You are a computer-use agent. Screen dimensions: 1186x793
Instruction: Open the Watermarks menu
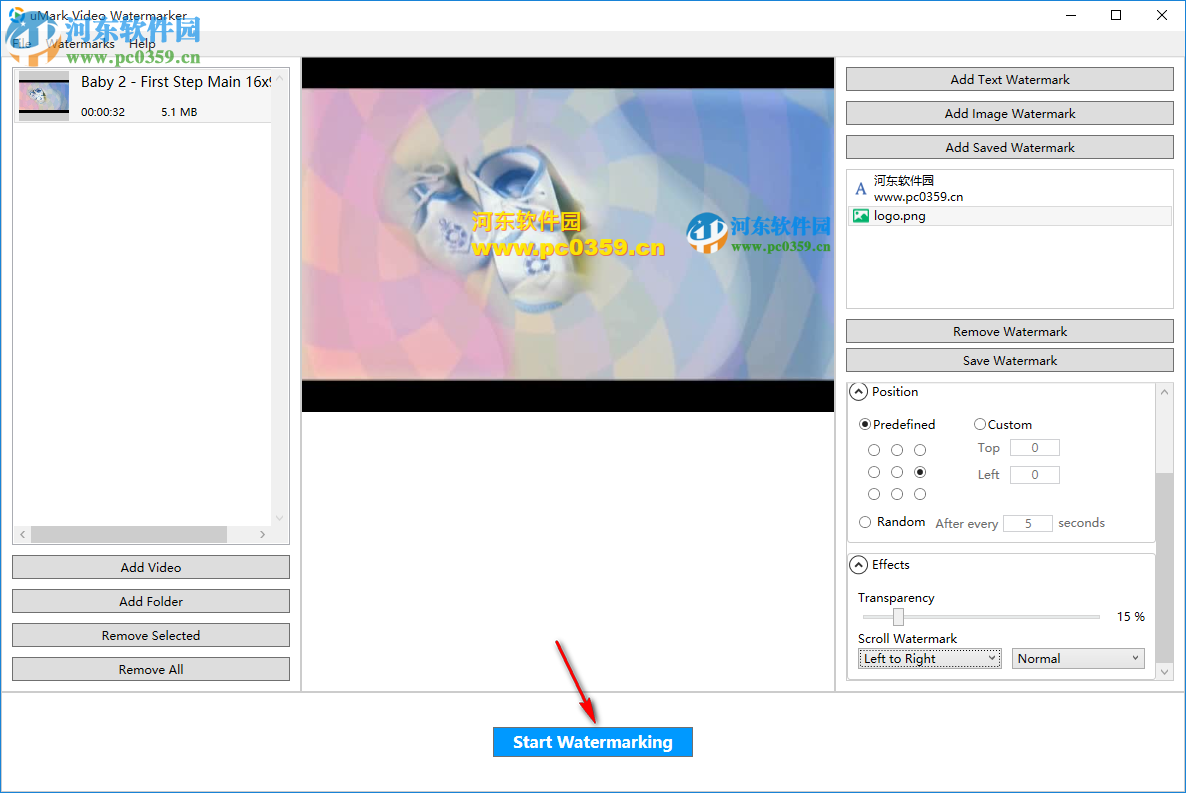pos(82,43)
